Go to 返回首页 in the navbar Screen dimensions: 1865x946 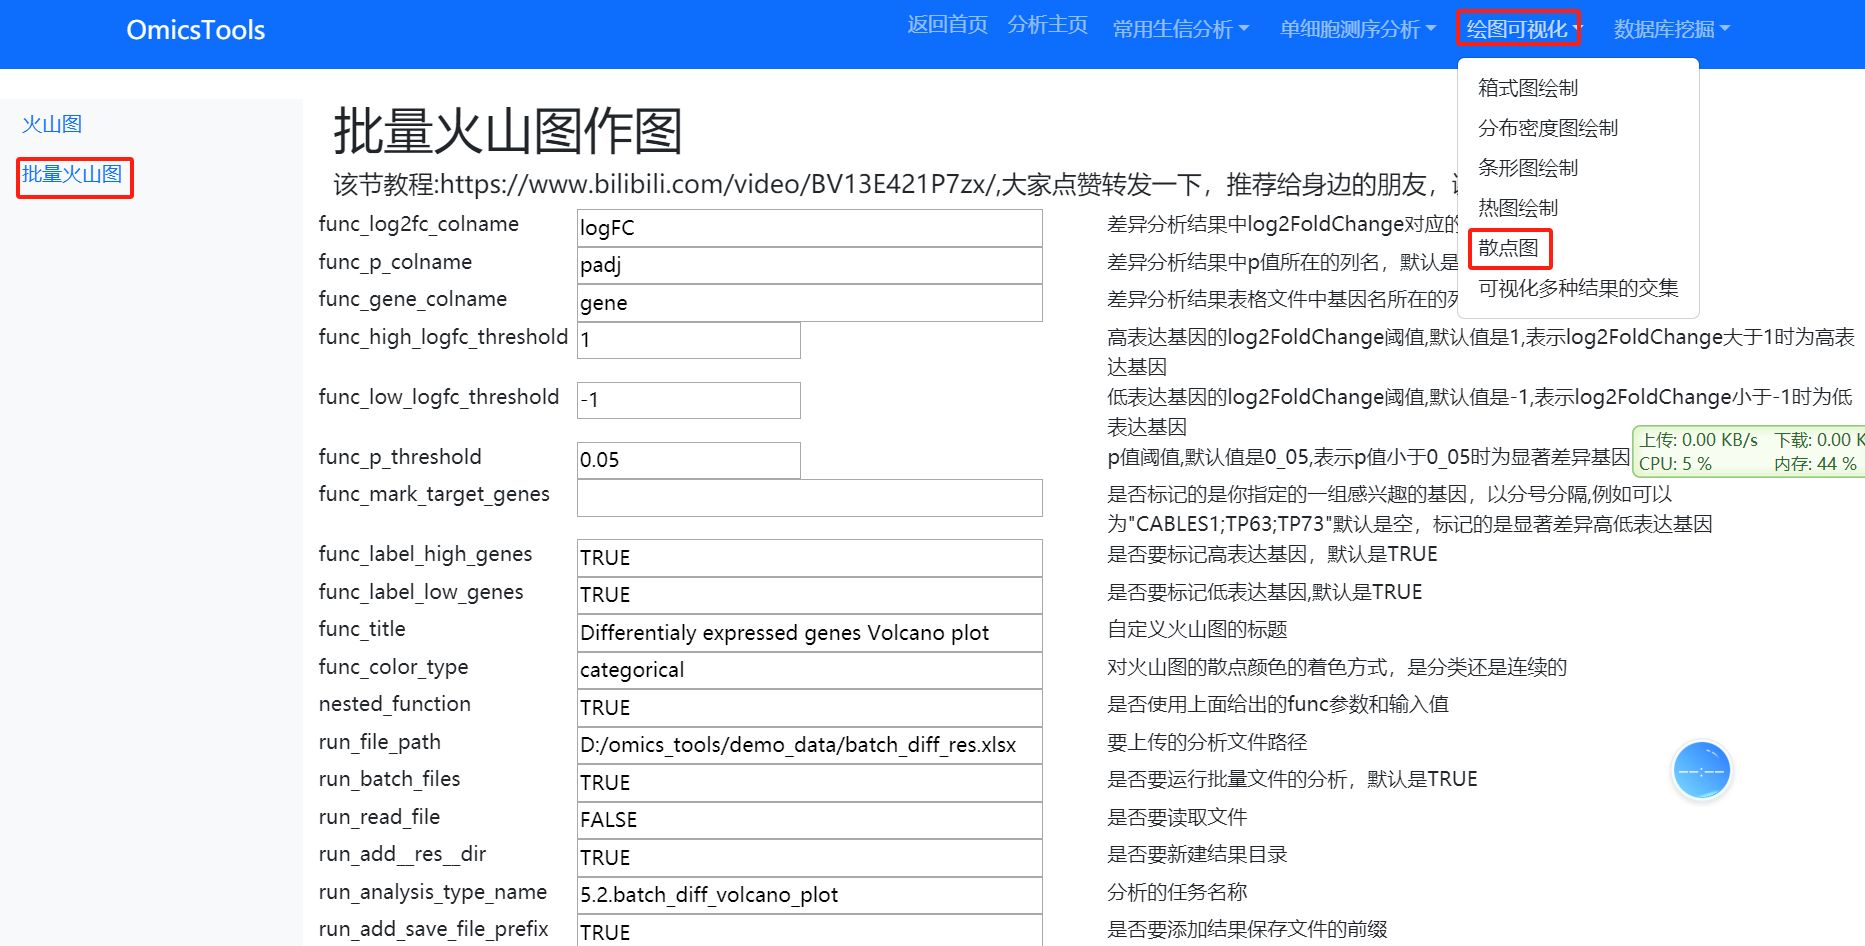click(947, 25)
